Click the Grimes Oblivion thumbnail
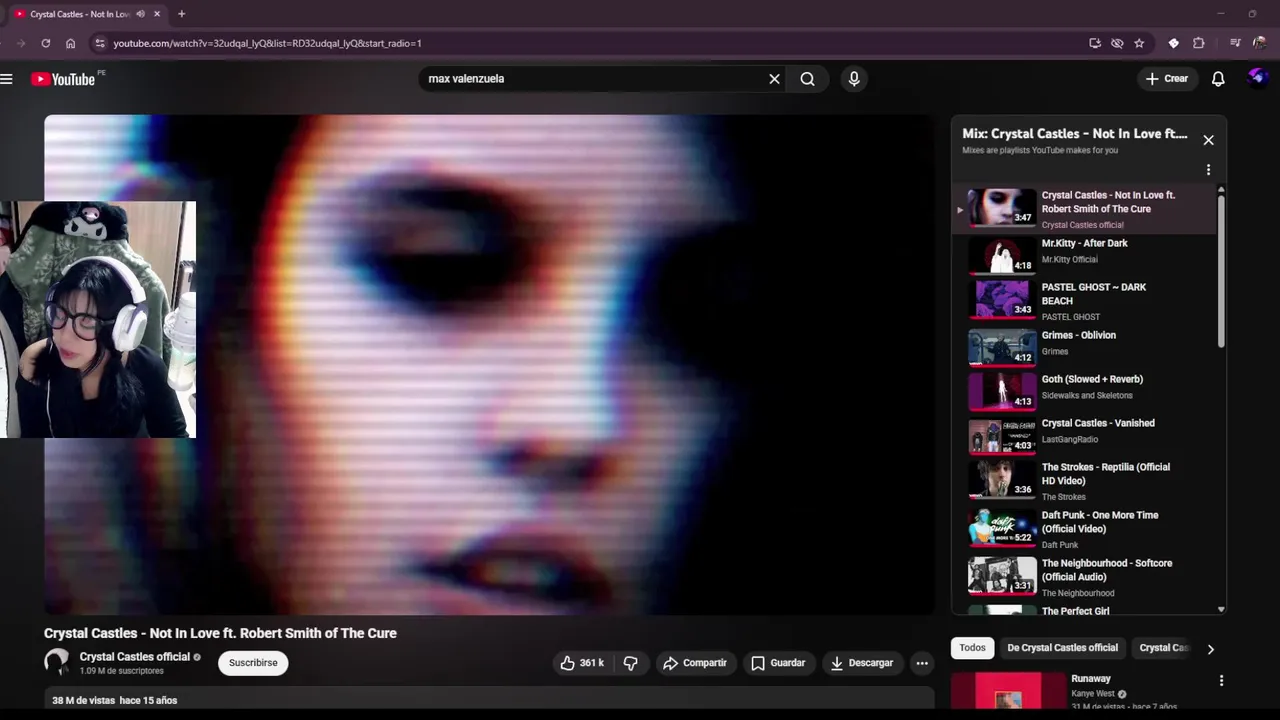Image resolution: width=1280 pixels, height=720 pixels. point(1002,347)
